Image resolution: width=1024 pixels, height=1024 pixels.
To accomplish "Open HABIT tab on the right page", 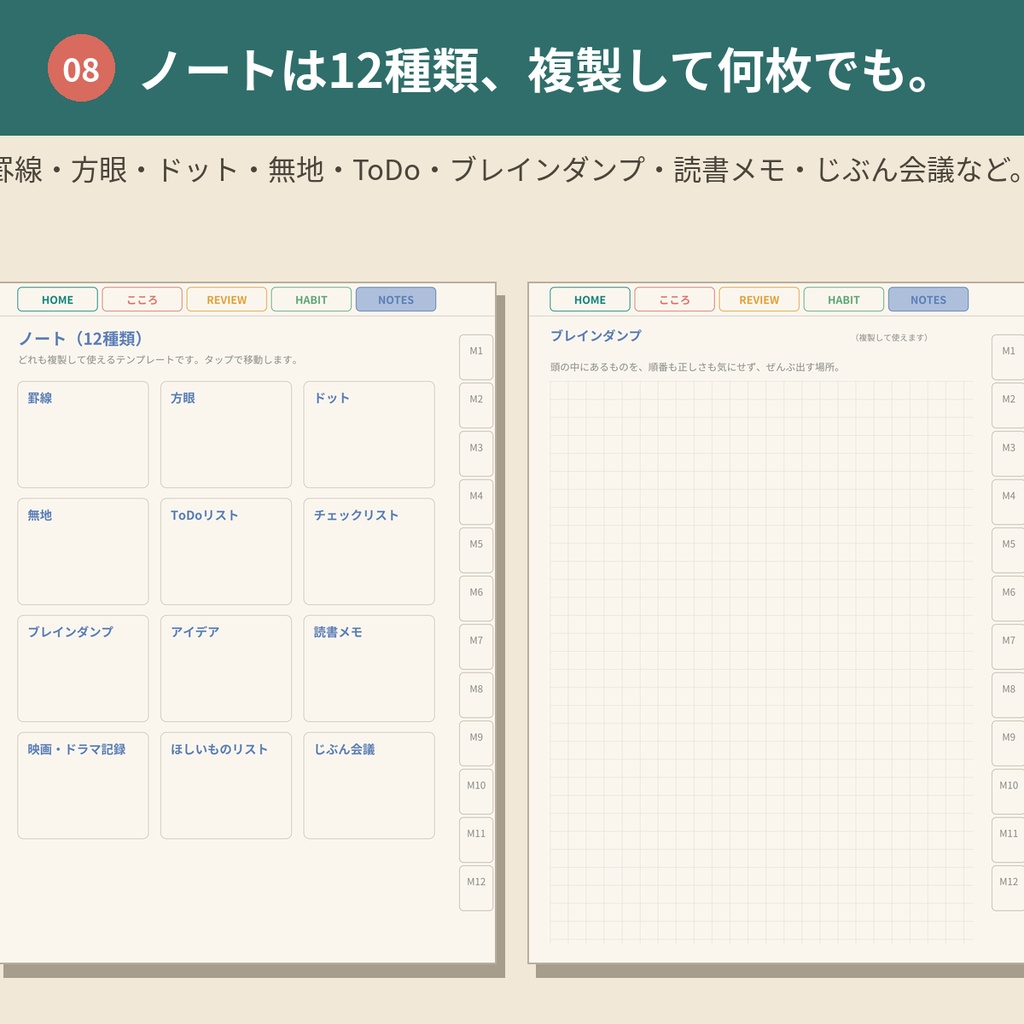I will [844, 300].
